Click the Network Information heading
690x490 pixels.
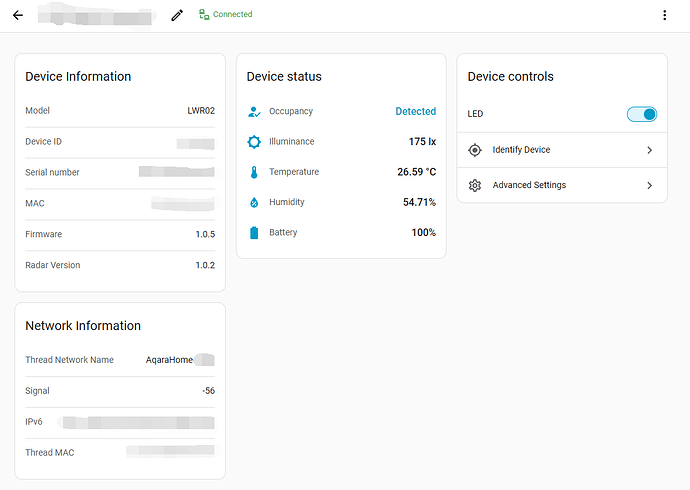point(83,326)
